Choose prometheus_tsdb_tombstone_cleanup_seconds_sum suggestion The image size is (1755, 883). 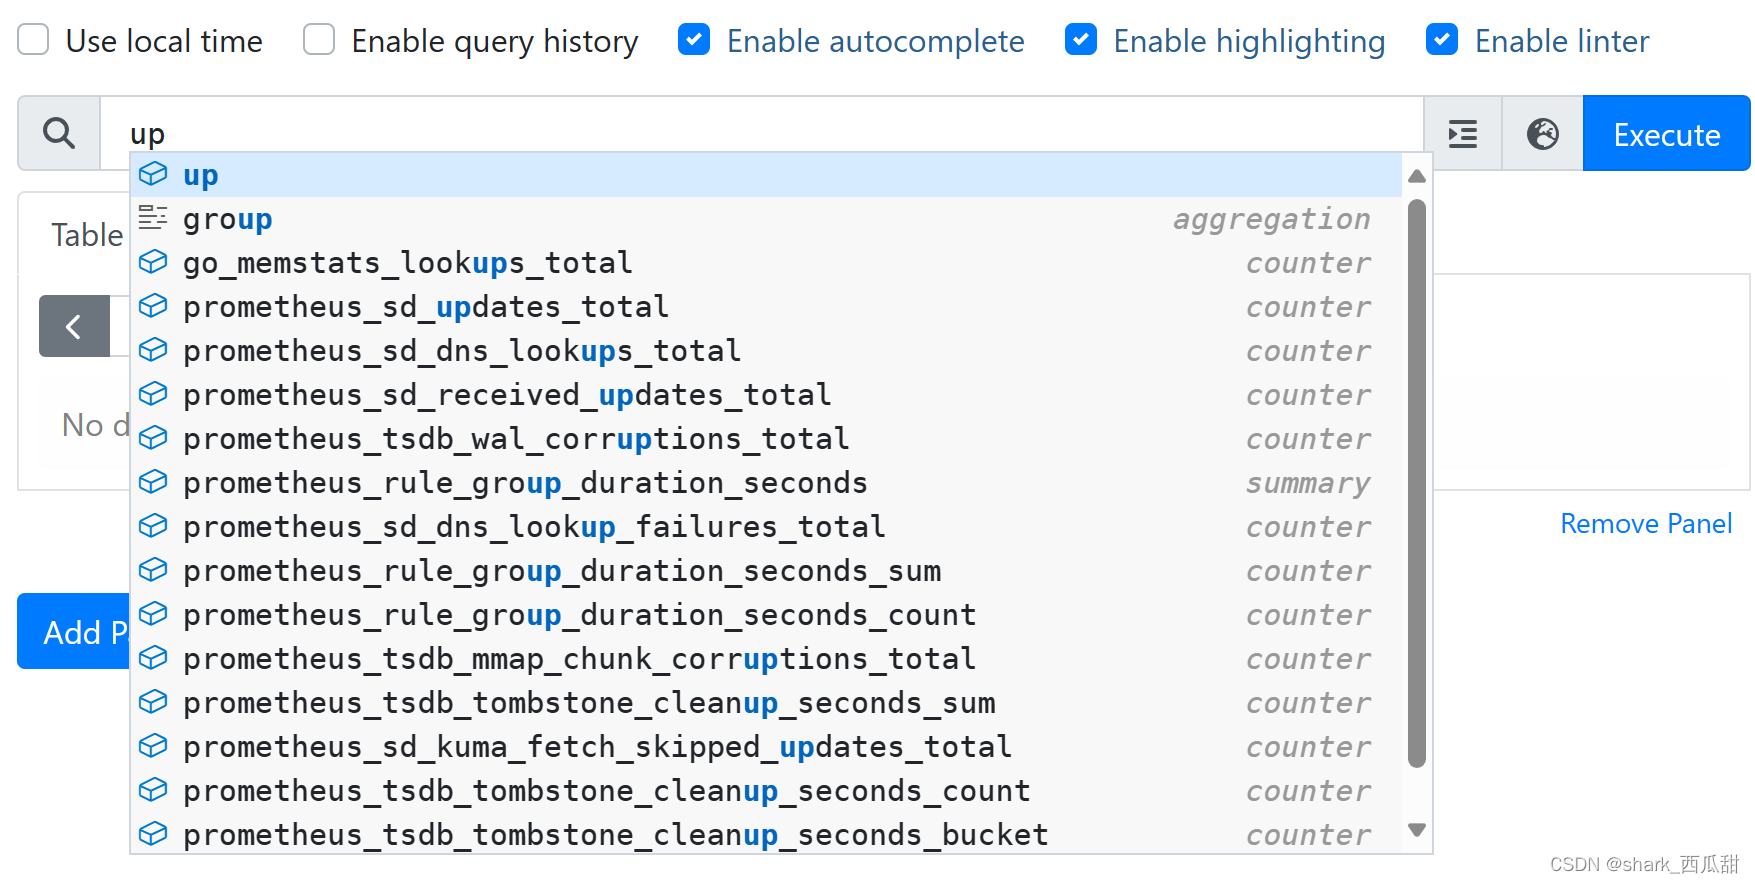(766, 703)
